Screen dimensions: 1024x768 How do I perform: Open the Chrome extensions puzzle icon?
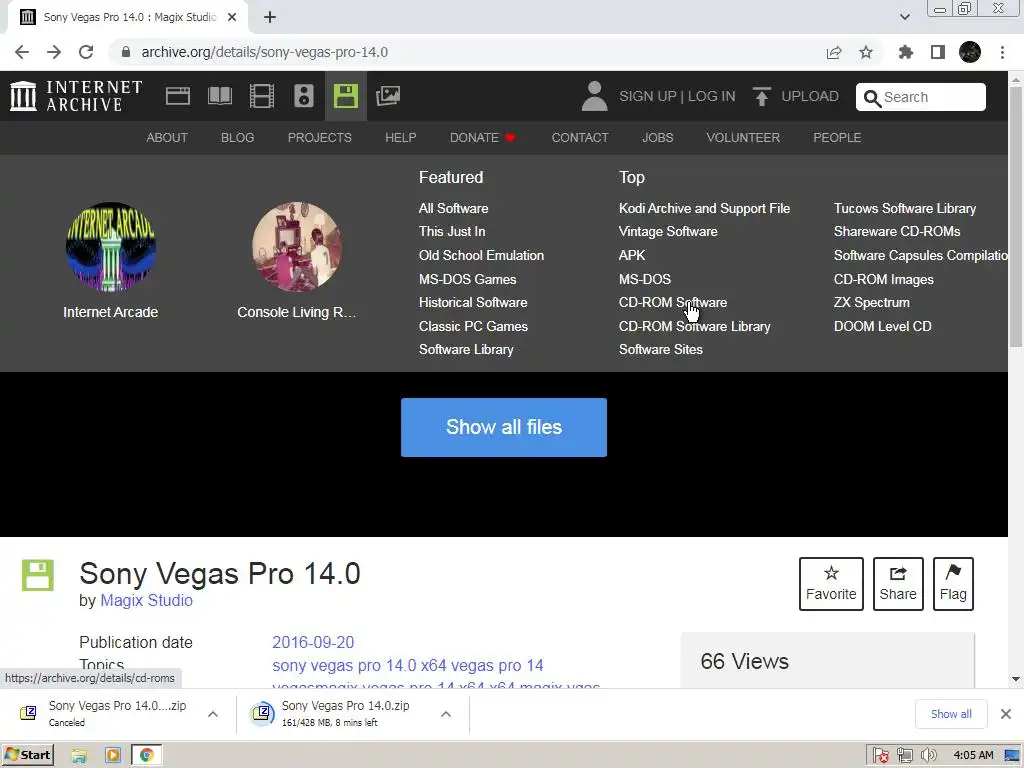[x=906, y=52]
